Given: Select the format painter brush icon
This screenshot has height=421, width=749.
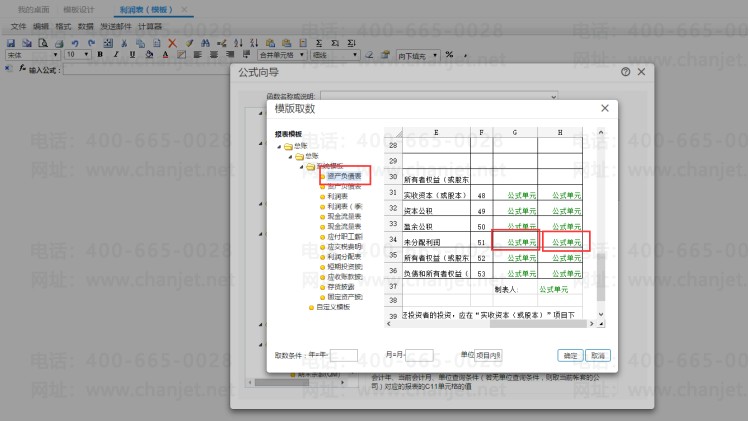Looking at the screenshot, I should pos(189,43).
